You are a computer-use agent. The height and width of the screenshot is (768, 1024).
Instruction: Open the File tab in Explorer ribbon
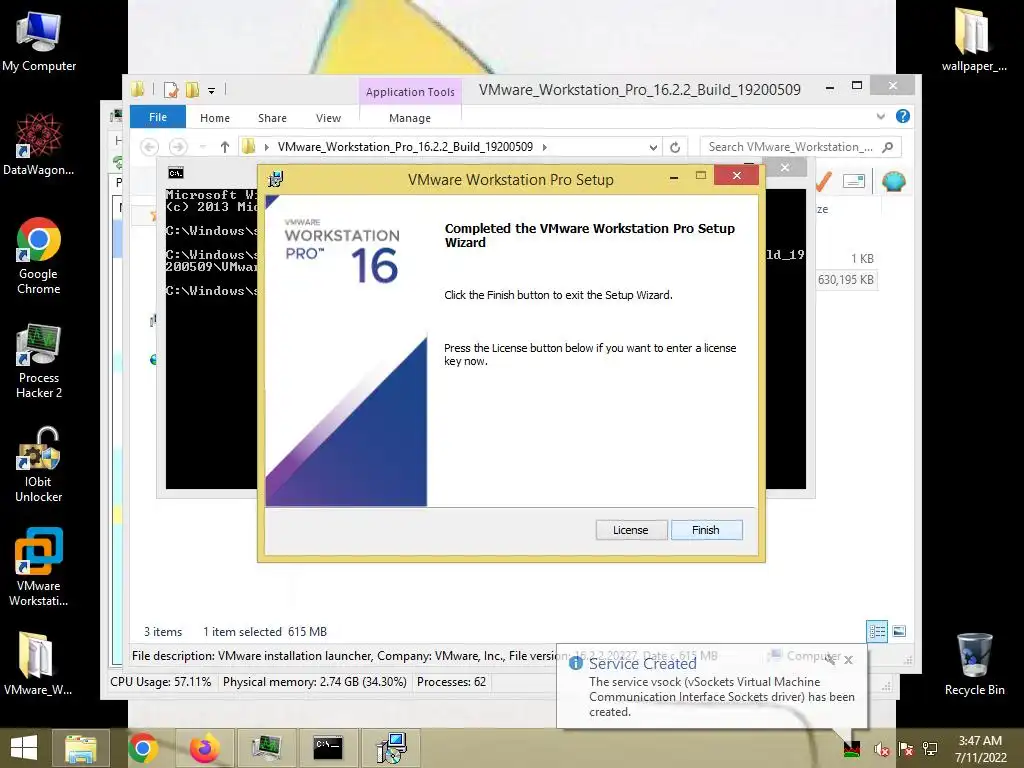pyautogui.click(x=158, y=117)
